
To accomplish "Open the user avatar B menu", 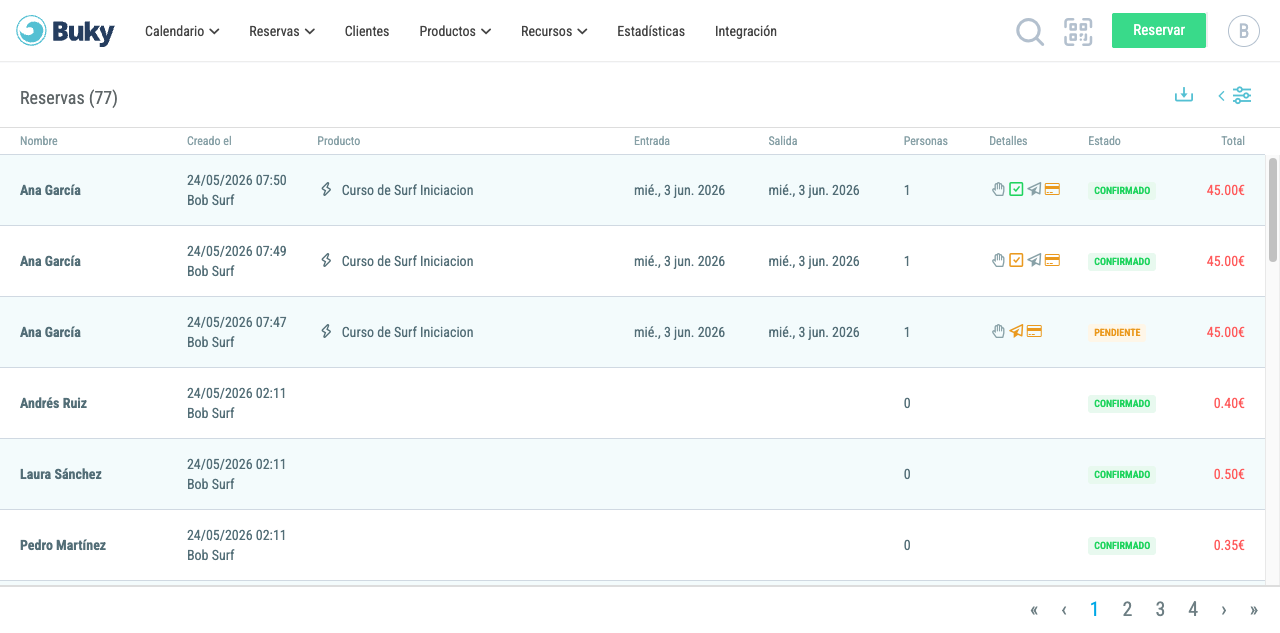I will click(1243, 31).
